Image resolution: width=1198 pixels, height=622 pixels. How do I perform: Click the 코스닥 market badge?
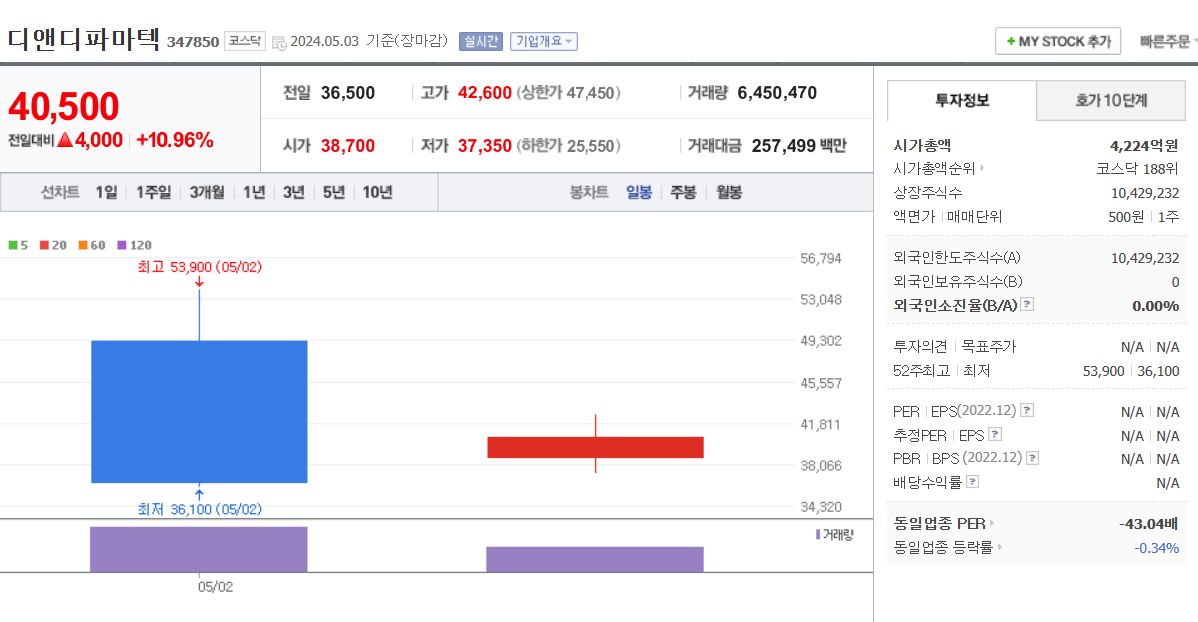point(244,41)
